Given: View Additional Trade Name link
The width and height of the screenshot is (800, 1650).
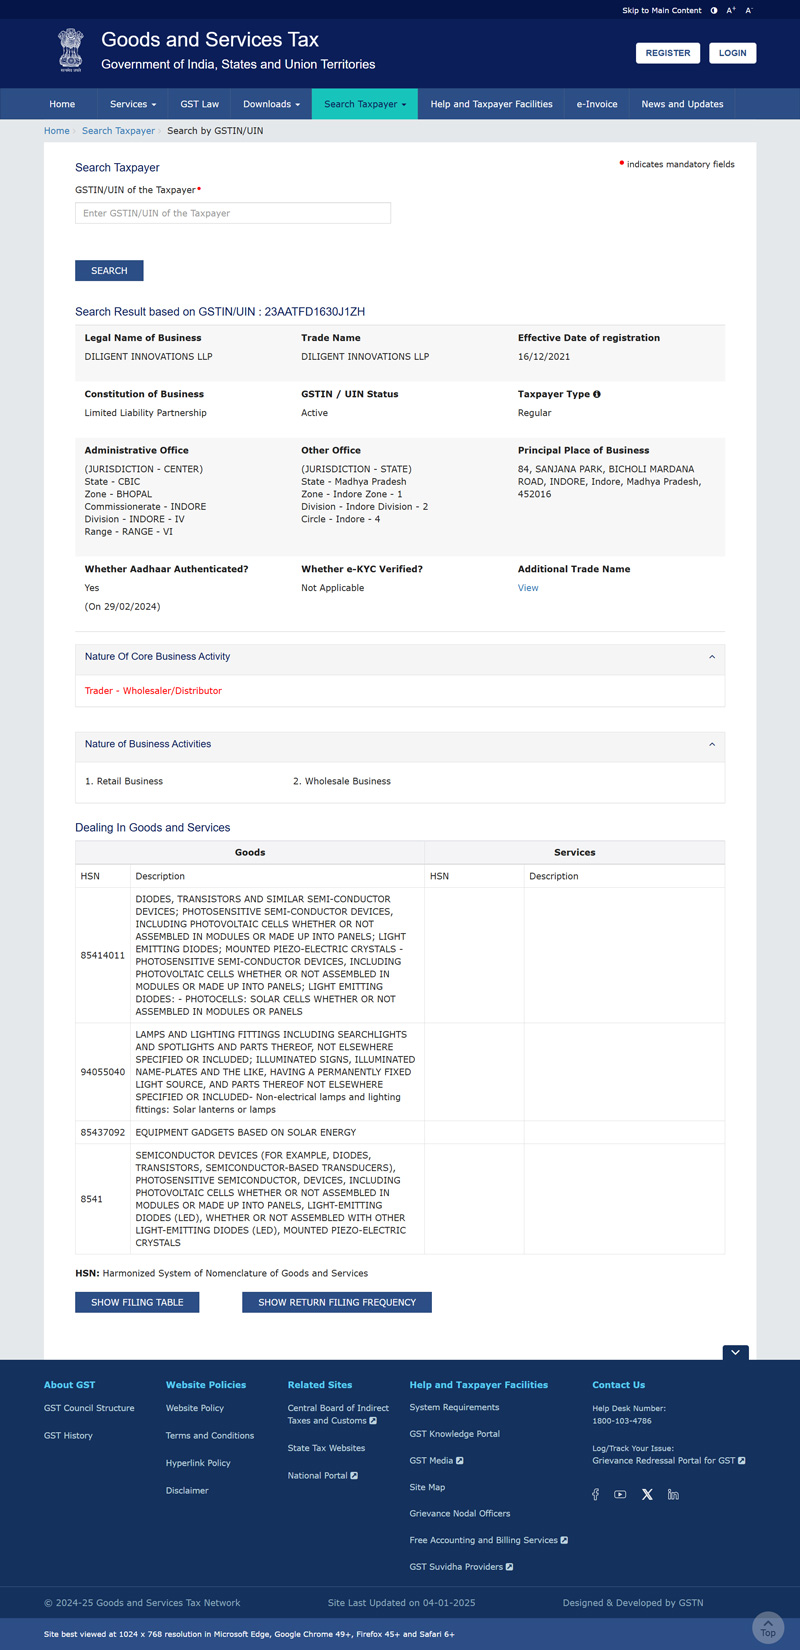Looking at the screenshot, I should pyautogui.click(x=528, y=588).
